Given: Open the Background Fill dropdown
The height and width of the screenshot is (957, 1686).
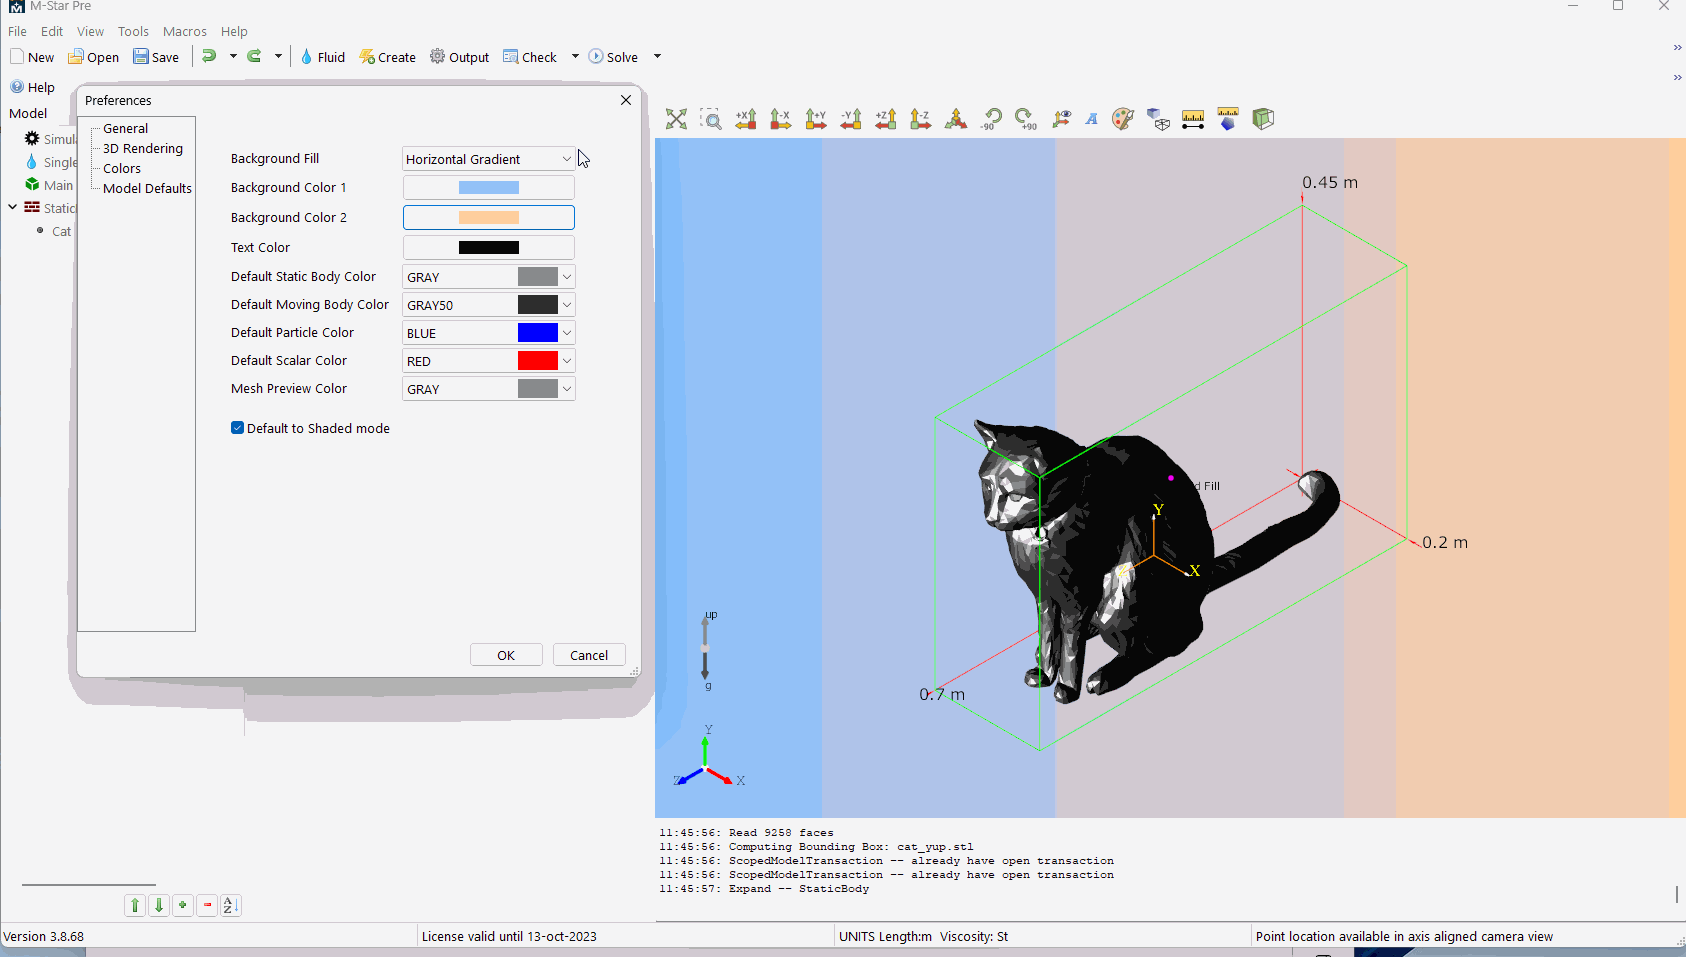Looking at the screenshot, I should tap(488, 159).
